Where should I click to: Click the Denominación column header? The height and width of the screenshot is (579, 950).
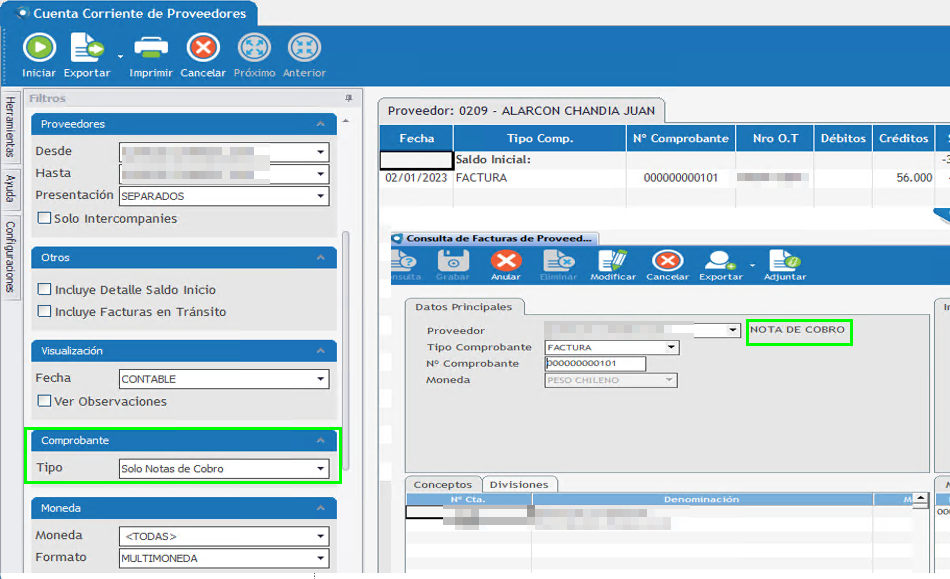tap(702, 500)
